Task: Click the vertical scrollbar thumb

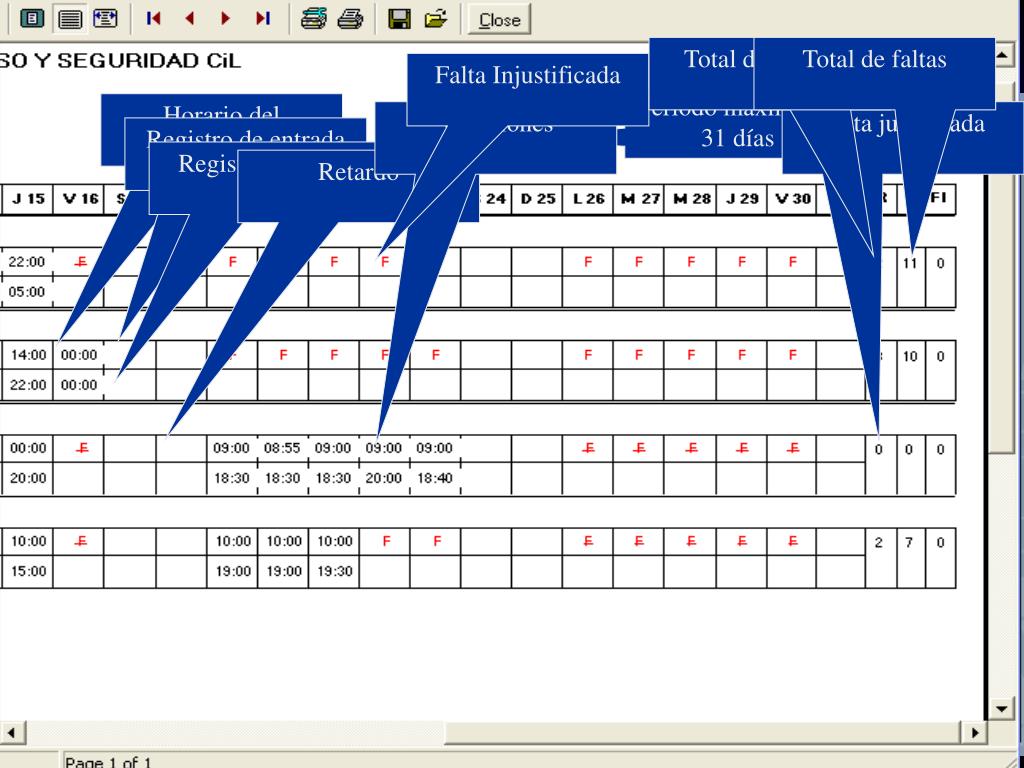Action: 1002,268
